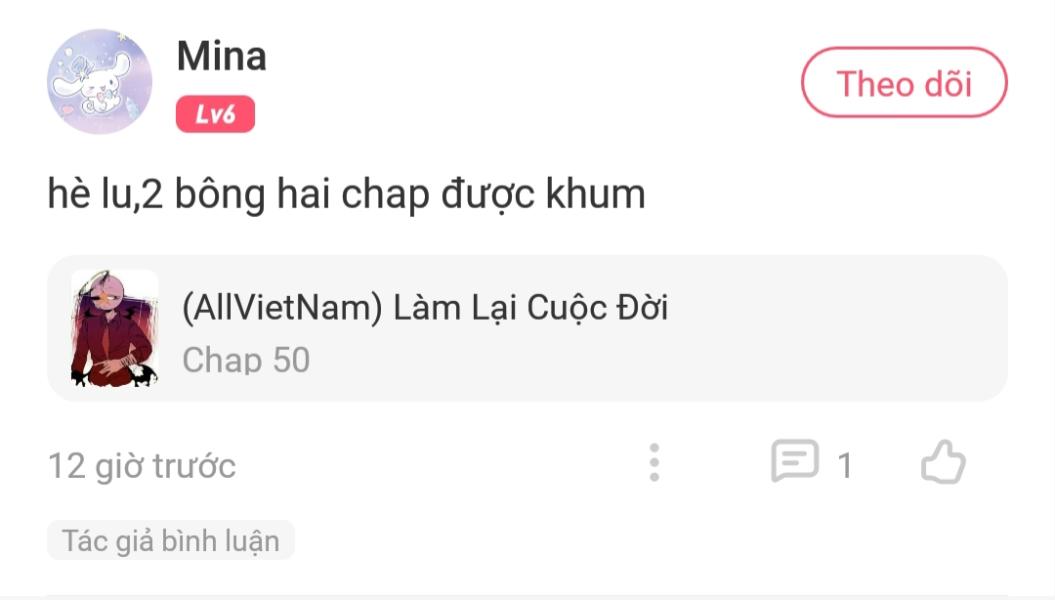This screenshot has width=1055, height=600.
Task: Tap the "Lv6" text inside the badge
Action: click(x=215, y=114)
